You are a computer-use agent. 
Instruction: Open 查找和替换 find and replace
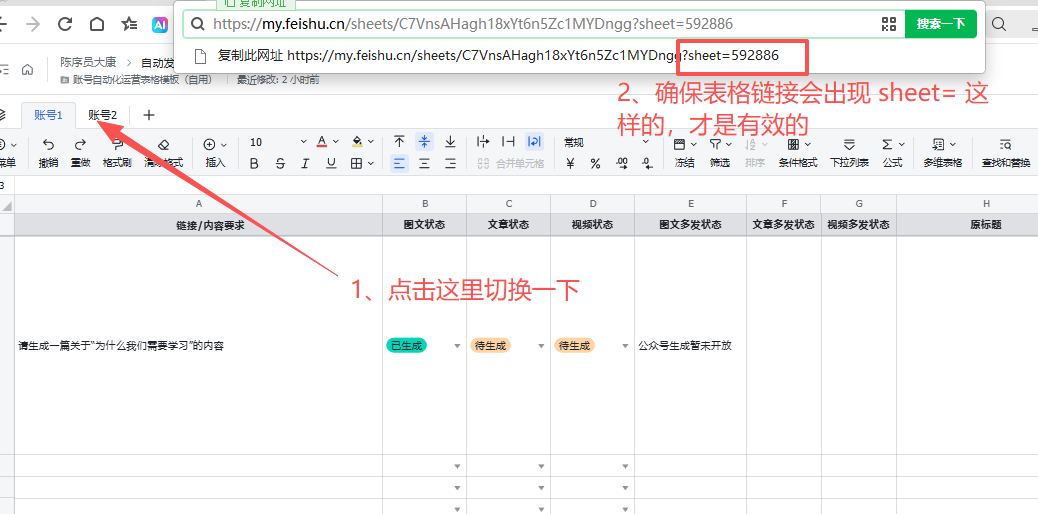pos(1005,152)
